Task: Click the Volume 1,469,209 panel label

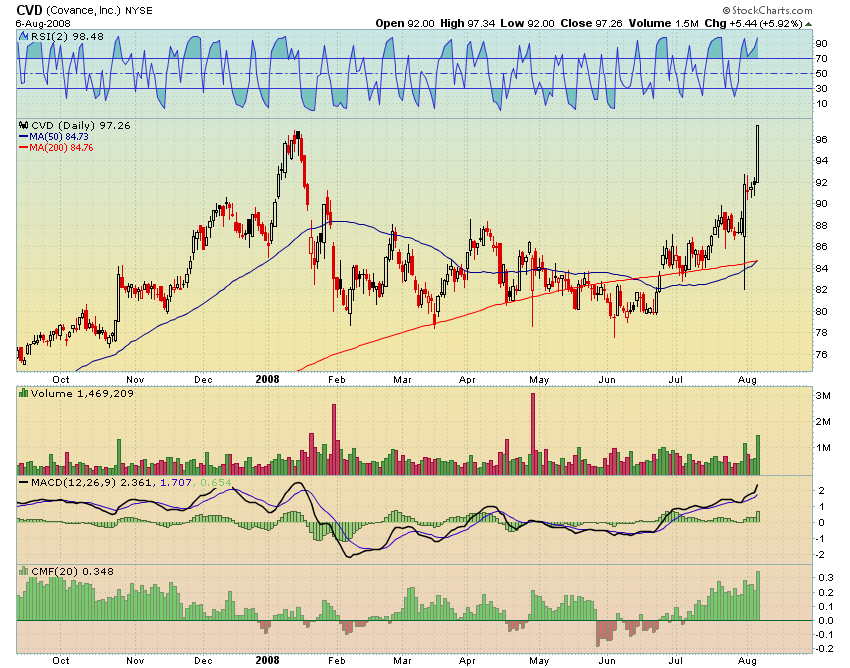Action: [x=82, y=393]
